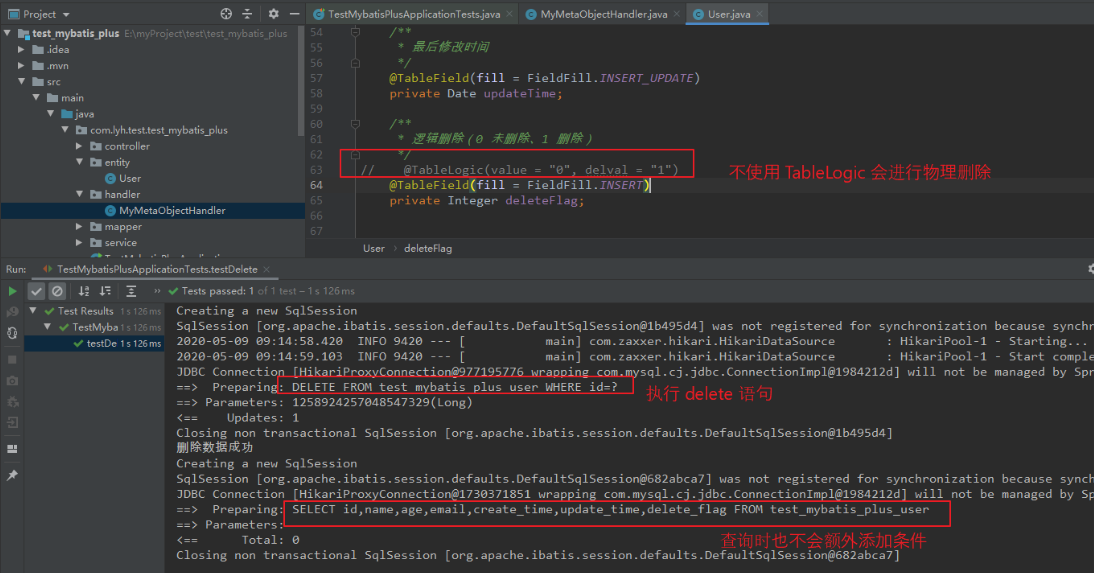Toggle show ignored tests icon
The image size is (1094, 573).
tap(57, 291)
